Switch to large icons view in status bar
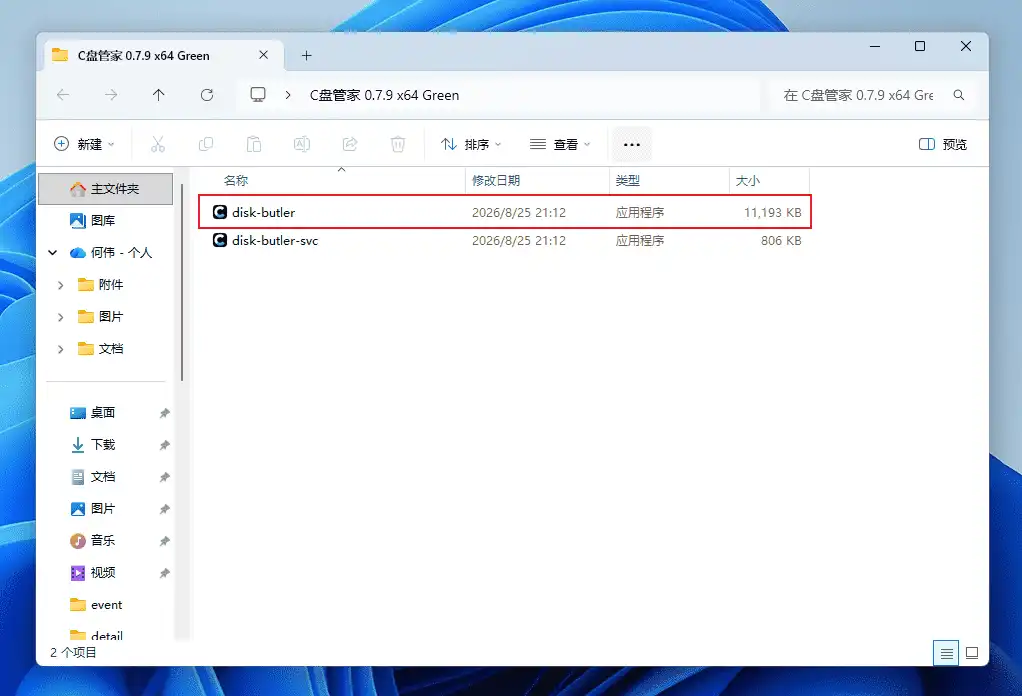Viewport: 1022px width, 696px height. click(972, 653)
